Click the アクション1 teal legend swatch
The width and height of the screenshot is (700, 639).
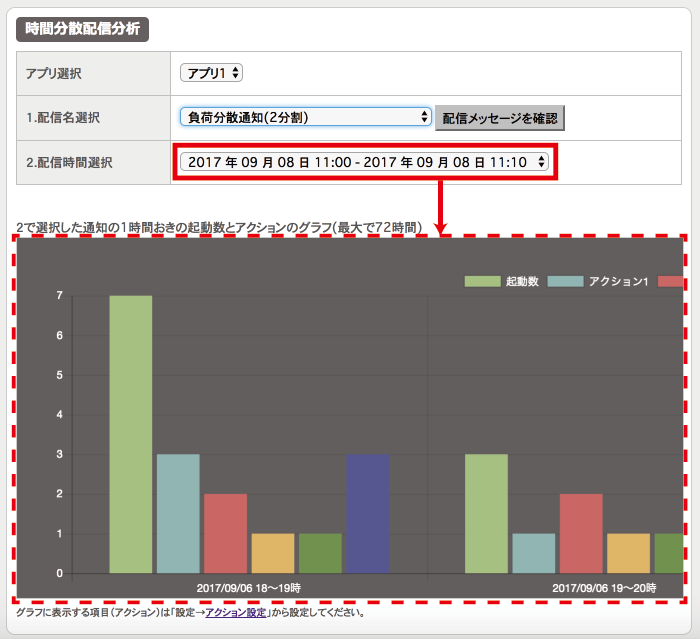coord(565,281)
